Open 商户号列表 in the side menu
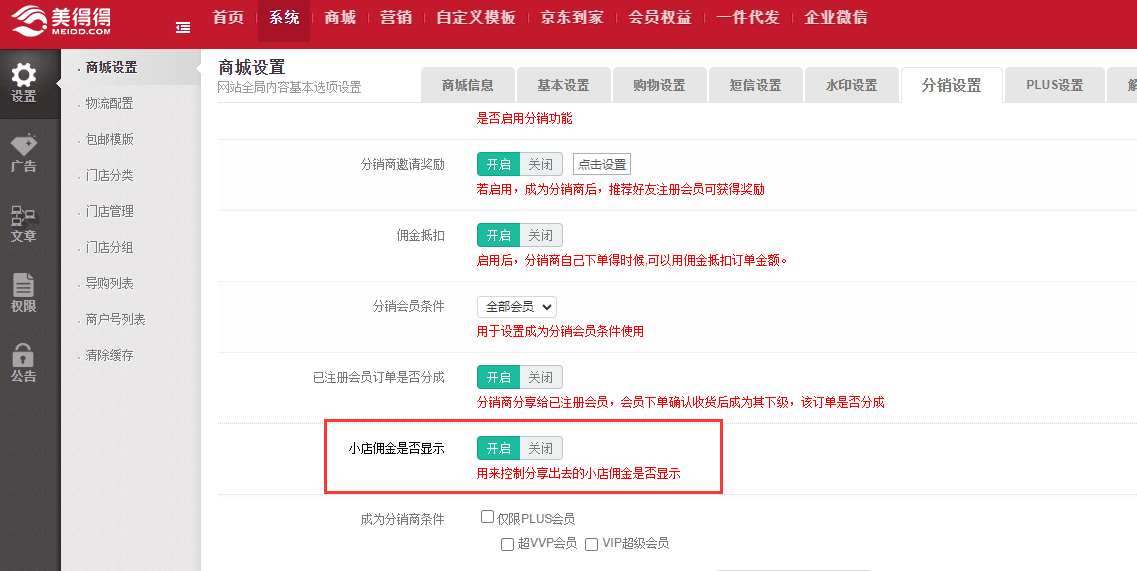 click(115, 319)
